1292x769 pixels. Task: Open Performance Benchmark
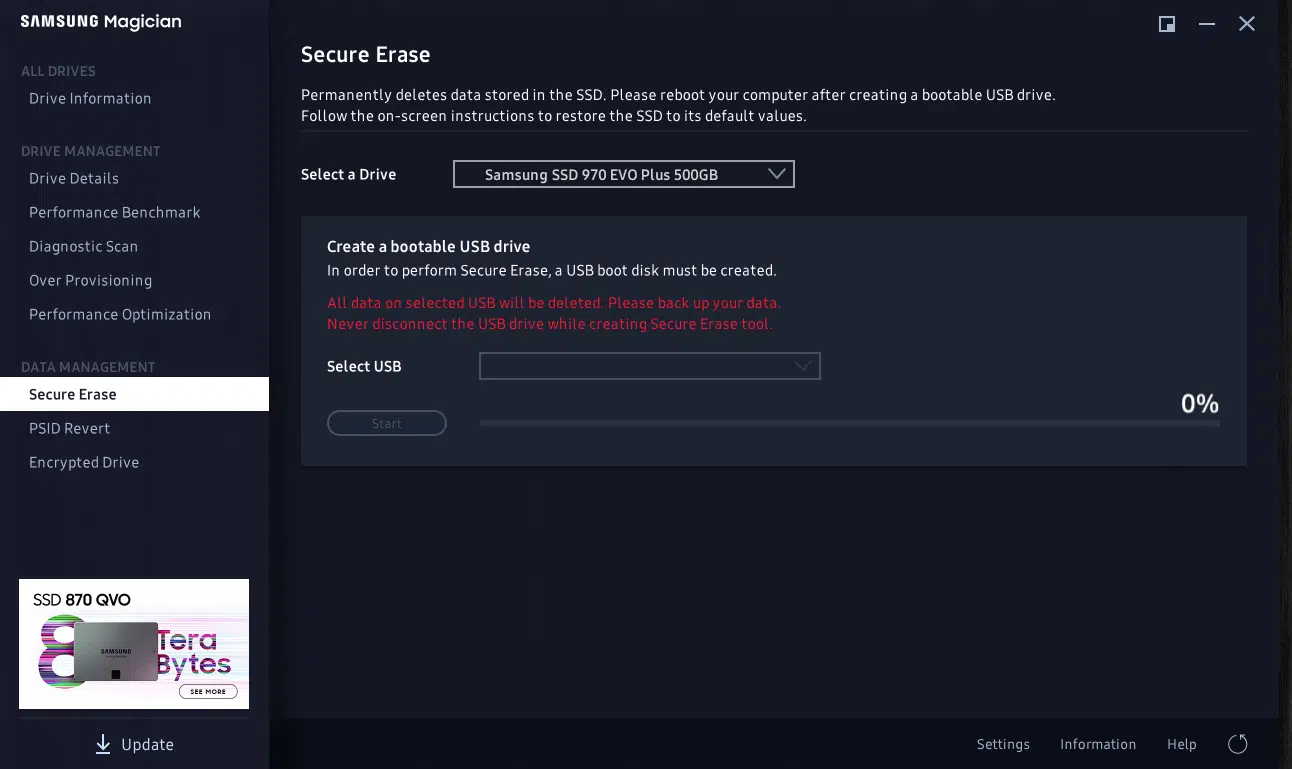pos(115,212)
